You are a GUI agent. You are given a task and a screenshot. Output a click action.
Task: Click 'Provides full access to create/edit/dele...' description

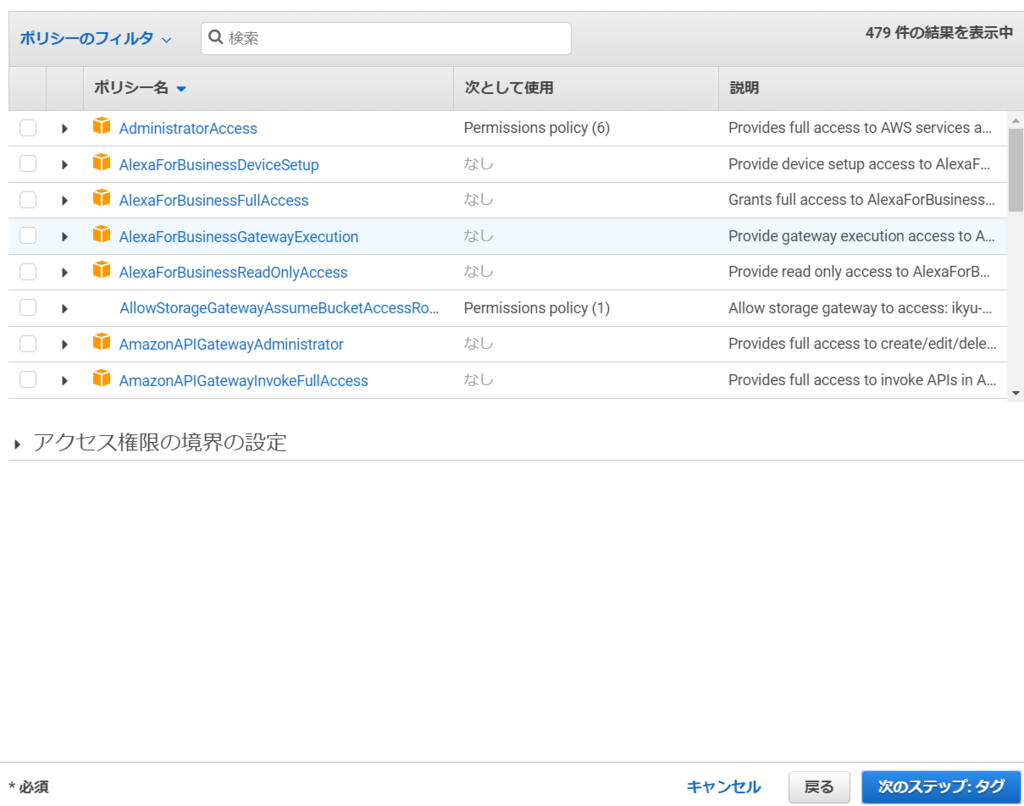(x=862, y=344)
